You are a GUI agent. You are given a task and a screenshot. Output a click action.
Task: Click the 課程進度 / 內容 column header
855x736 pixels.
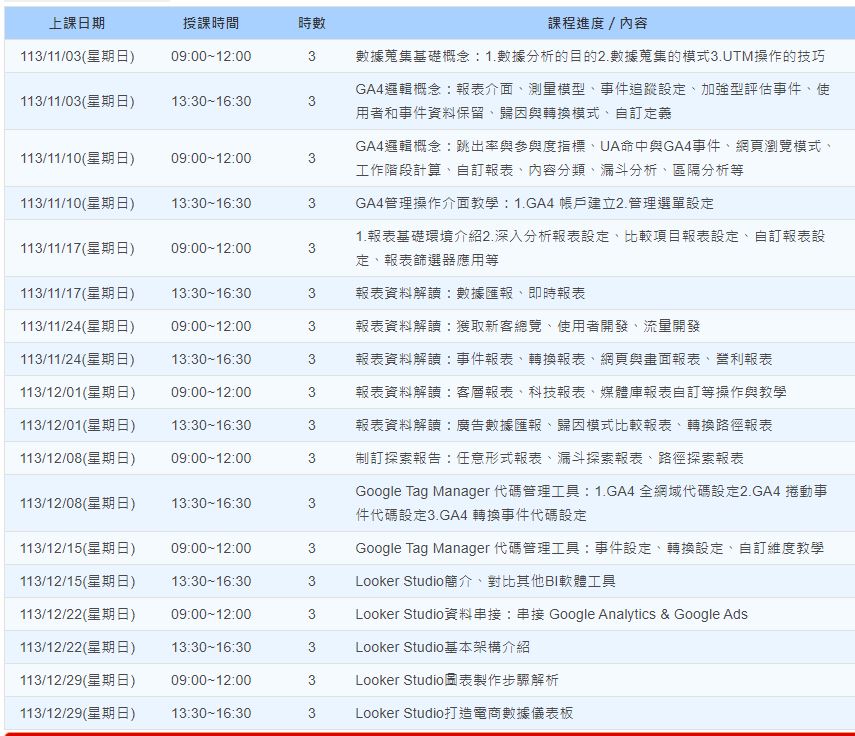point(597,23)
